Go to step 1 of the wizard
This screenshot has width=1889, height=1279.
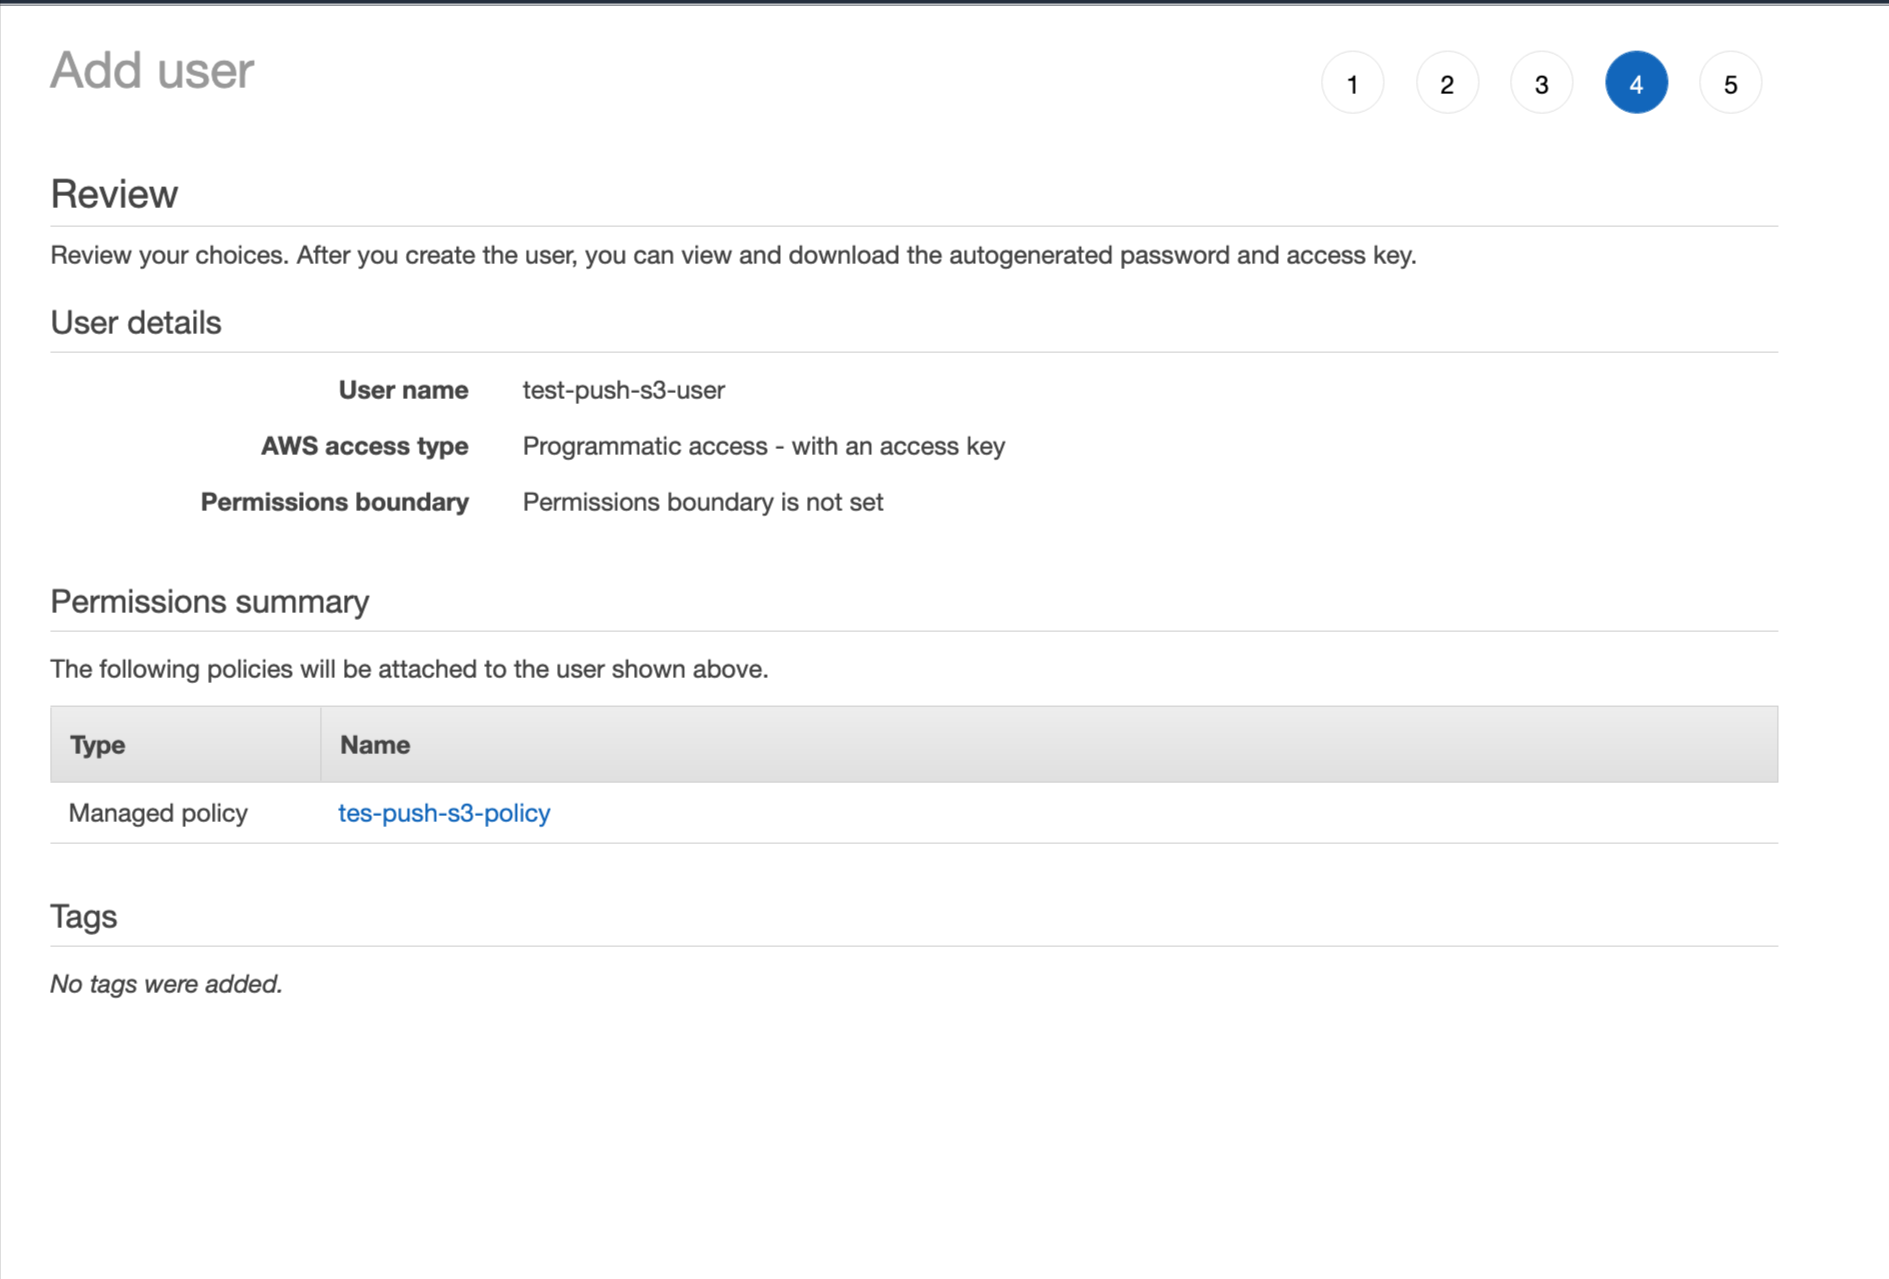pos(1352,83)
